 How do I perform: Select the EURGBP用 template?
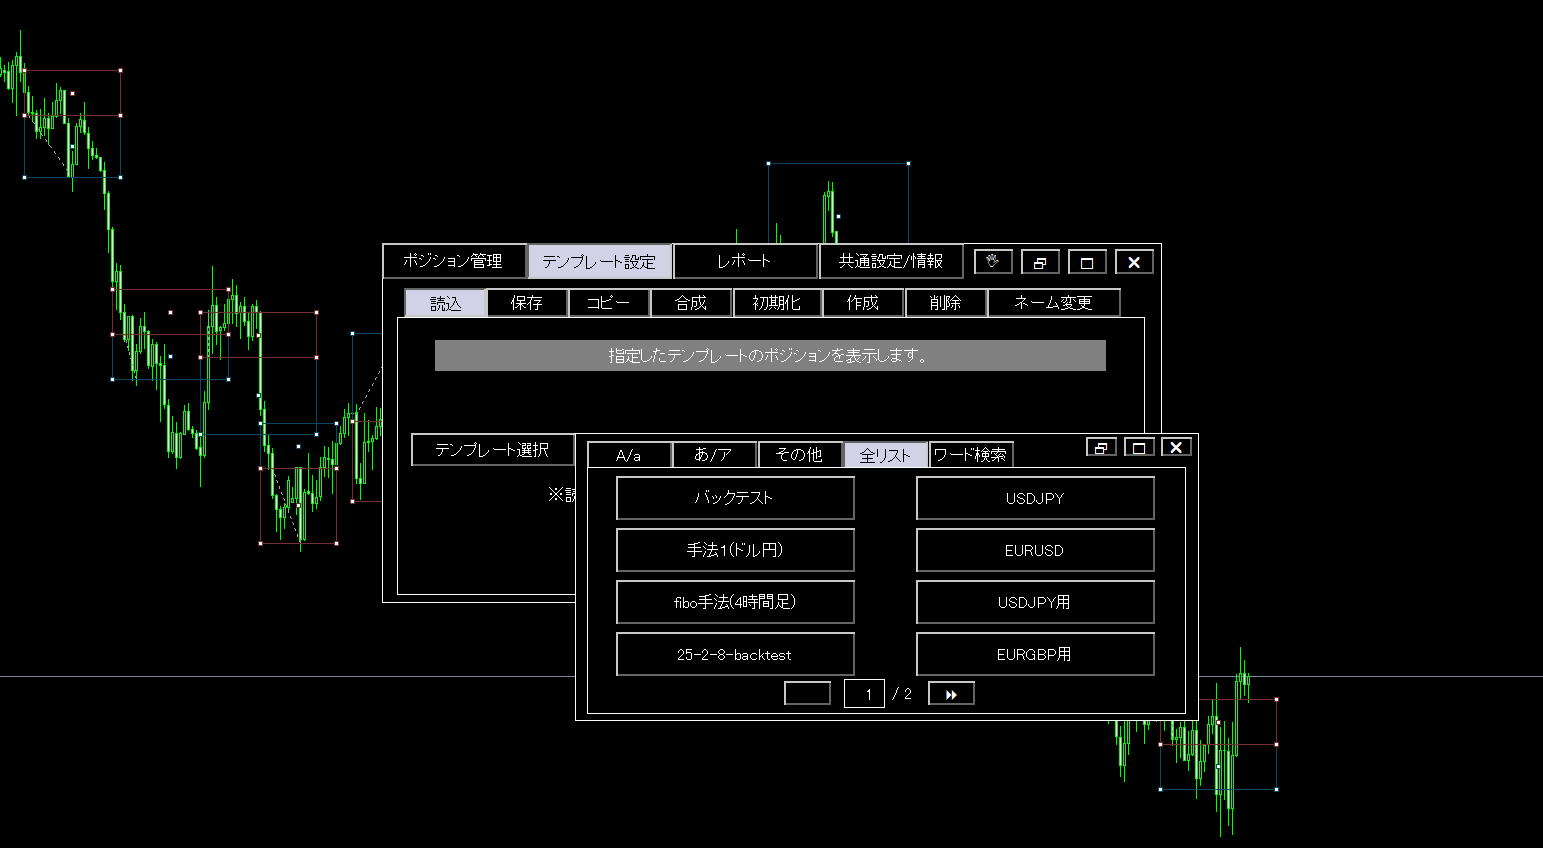[1035, 654]
